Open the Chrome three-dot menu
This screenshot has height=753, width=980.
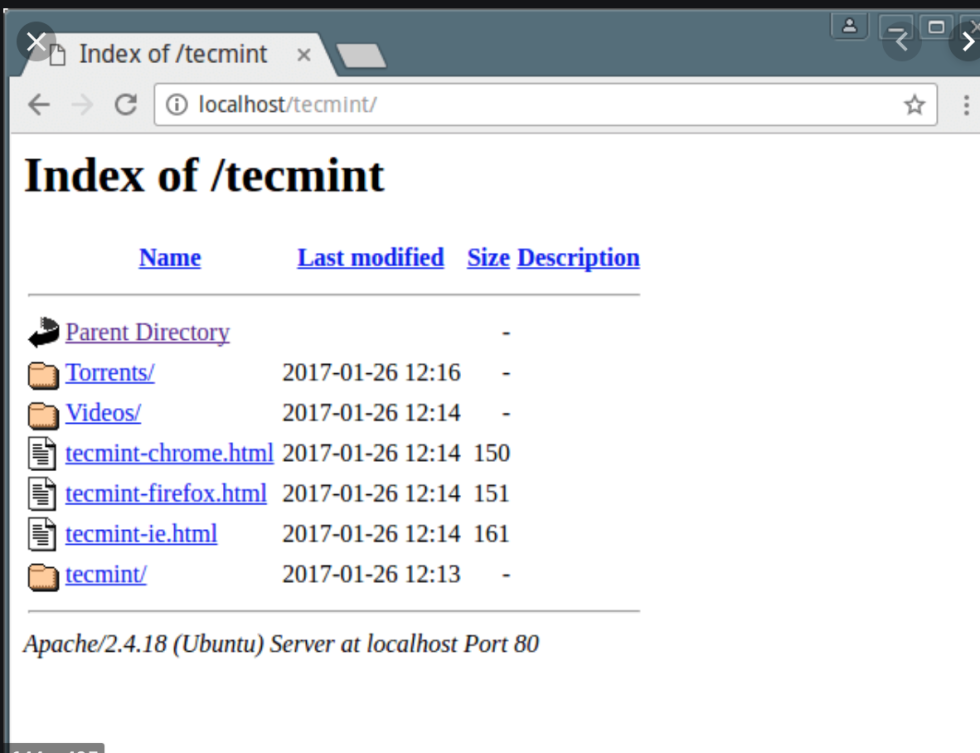point(966,105)
